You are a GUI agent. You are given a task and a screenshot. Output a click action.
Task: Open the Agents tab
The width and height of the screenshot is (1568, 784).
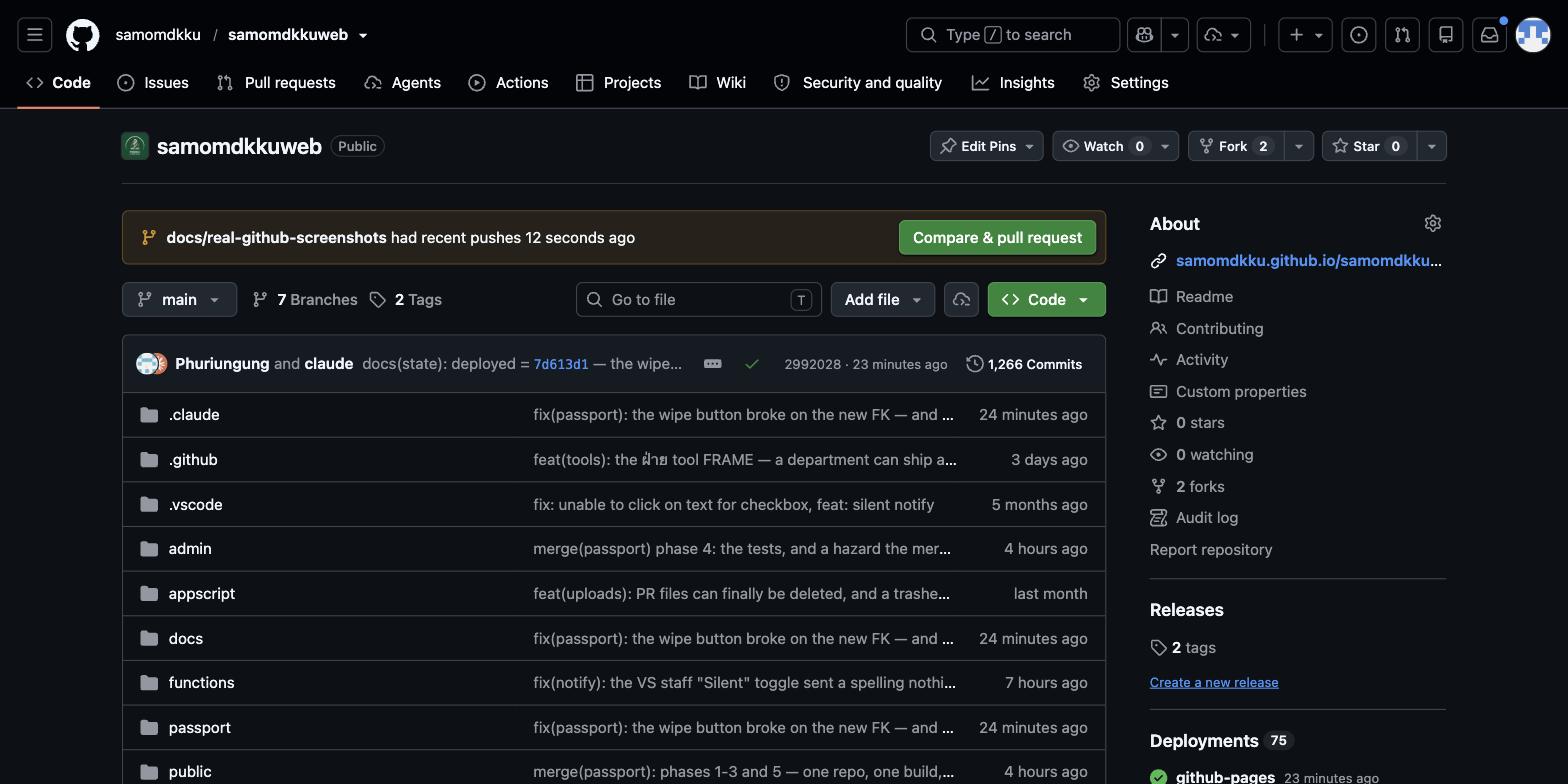pyautogui.click(x=403, y=83)
